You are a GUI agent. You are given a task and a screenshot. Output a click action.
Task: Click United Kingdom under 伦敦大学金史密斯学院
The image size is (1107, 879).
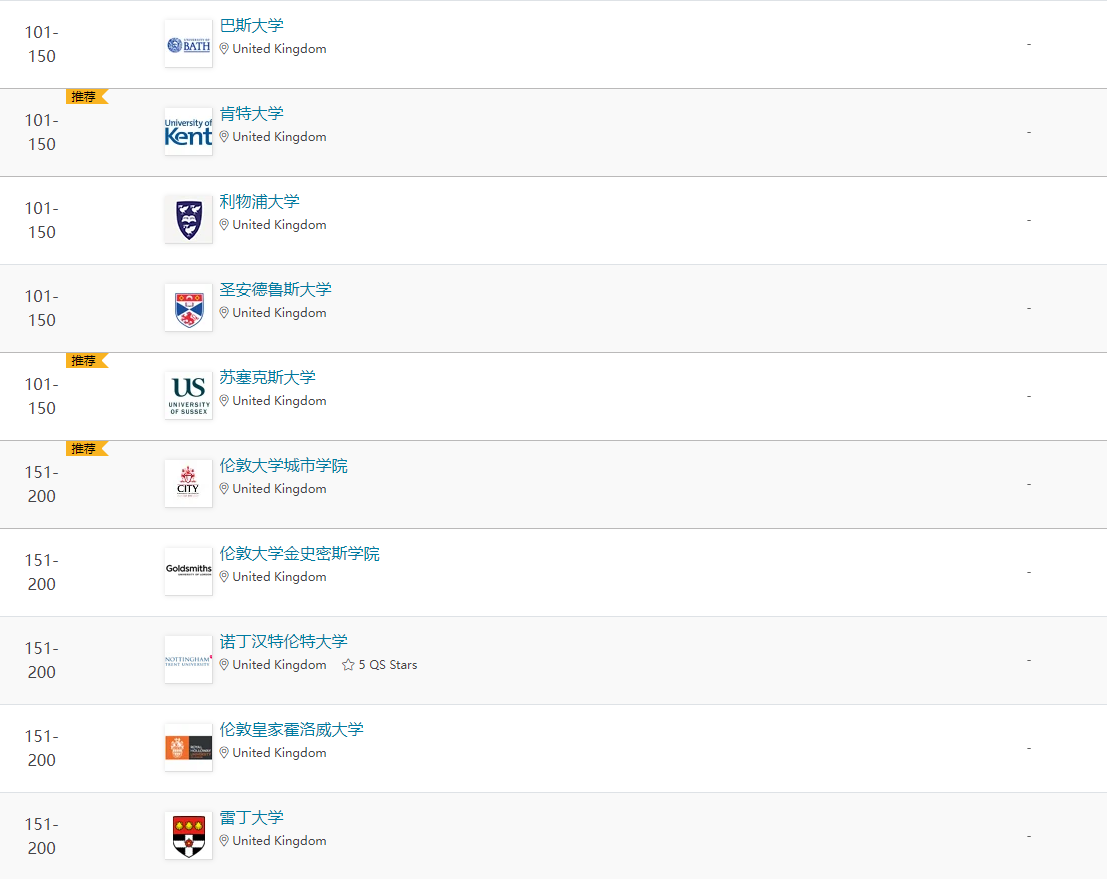pyautogui.click(x=280, y=577)
